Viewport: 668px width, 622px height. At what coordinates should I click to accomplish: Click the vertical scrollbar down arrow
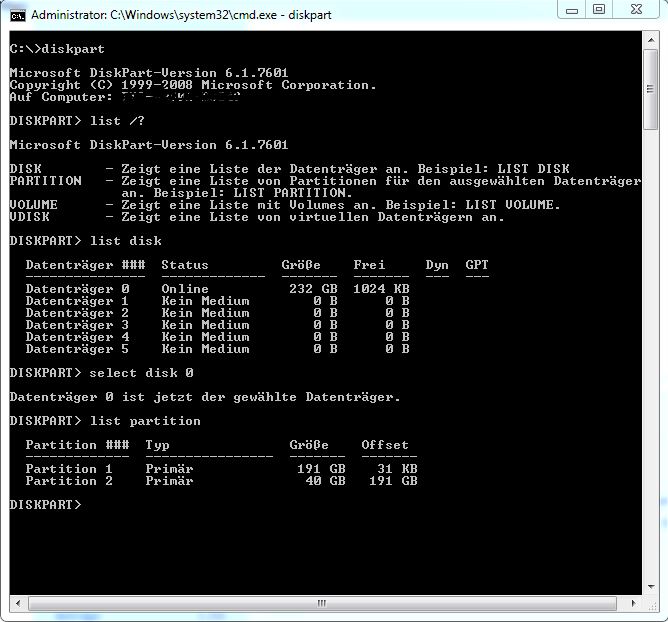tap(651, 587)
